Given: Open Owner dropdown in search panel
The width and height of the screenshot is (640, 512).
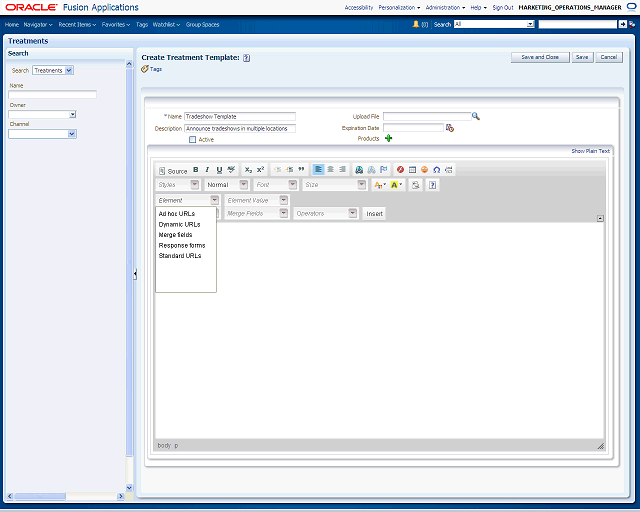Looking at the screenshot, I should [x=73, y=114].
